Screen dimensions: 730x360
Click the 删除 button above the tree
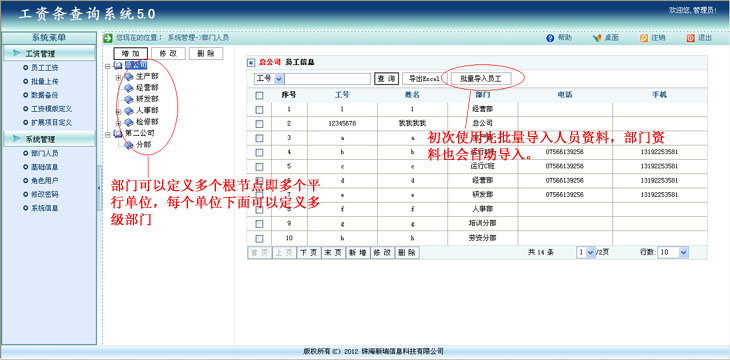click(206, 54)
